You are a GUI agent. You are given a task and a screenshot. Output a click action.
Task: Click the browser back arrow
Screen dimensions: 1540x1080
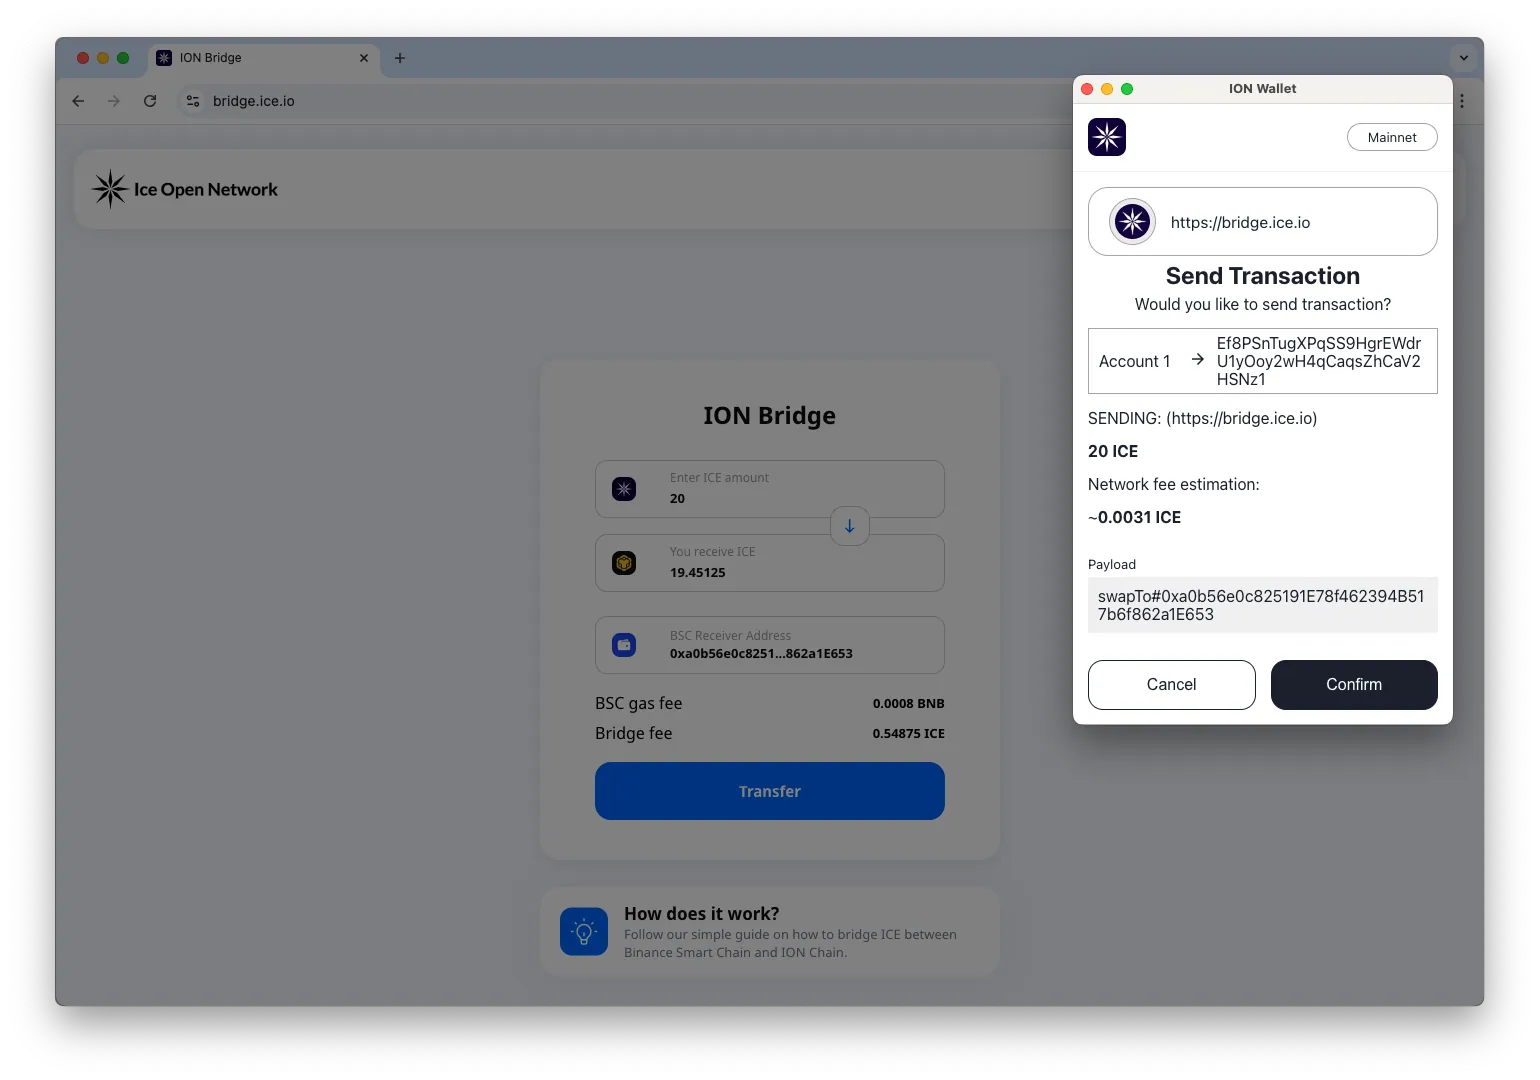tap(78, 101)
